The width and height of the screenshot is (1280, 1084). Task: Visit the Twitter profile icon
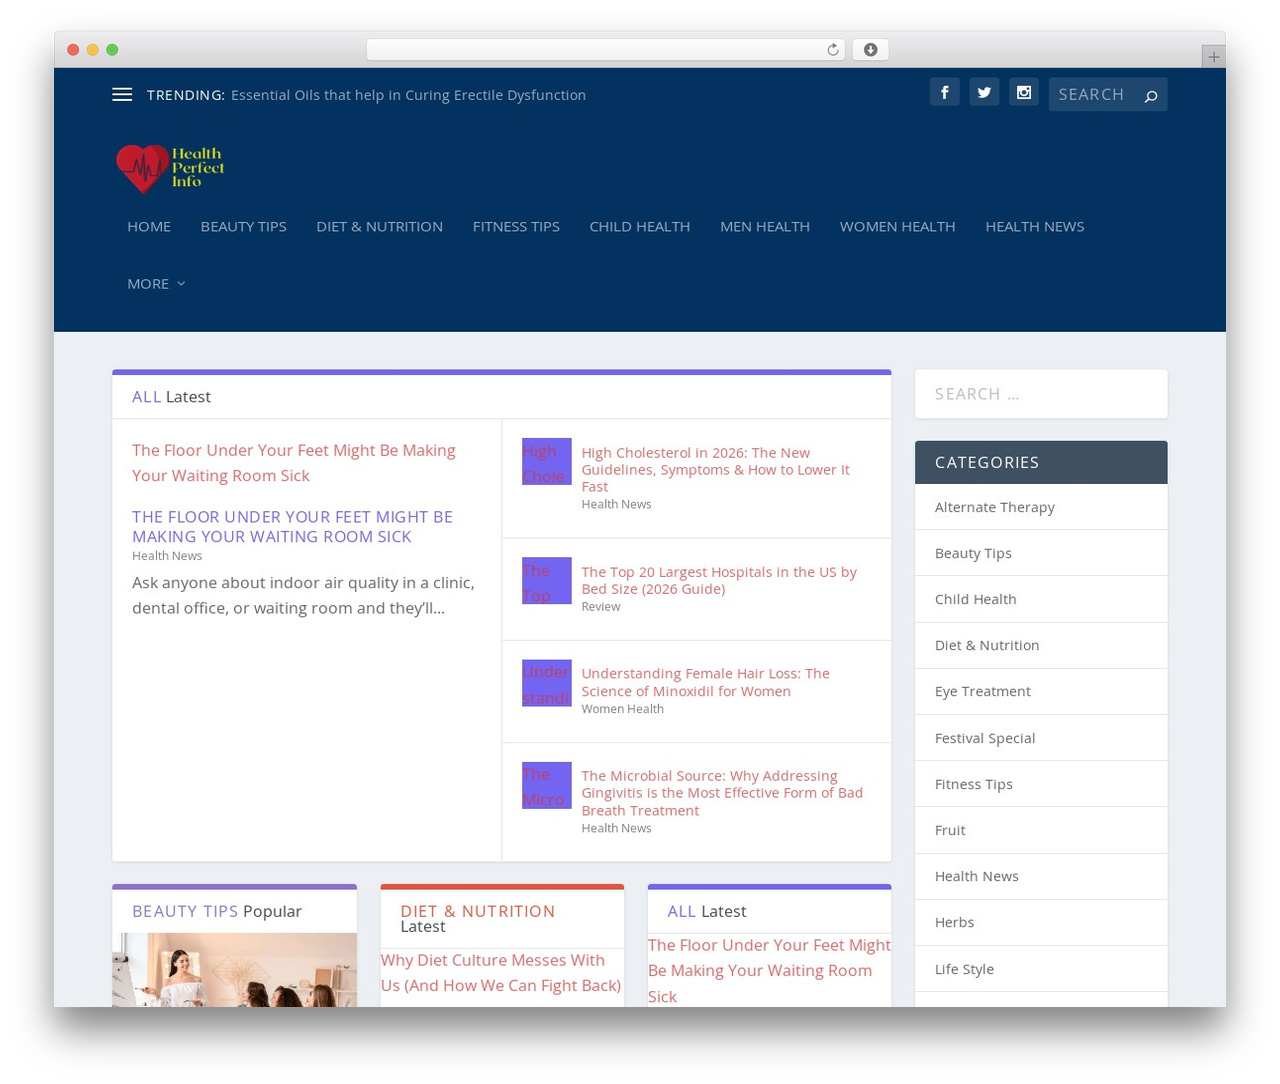click(984, 92)
